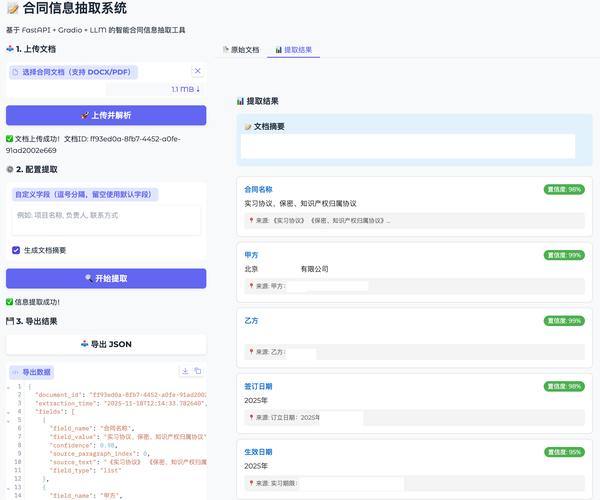
Task: Click the 1. 上传文档 section heading
Action: pos(31,49)
